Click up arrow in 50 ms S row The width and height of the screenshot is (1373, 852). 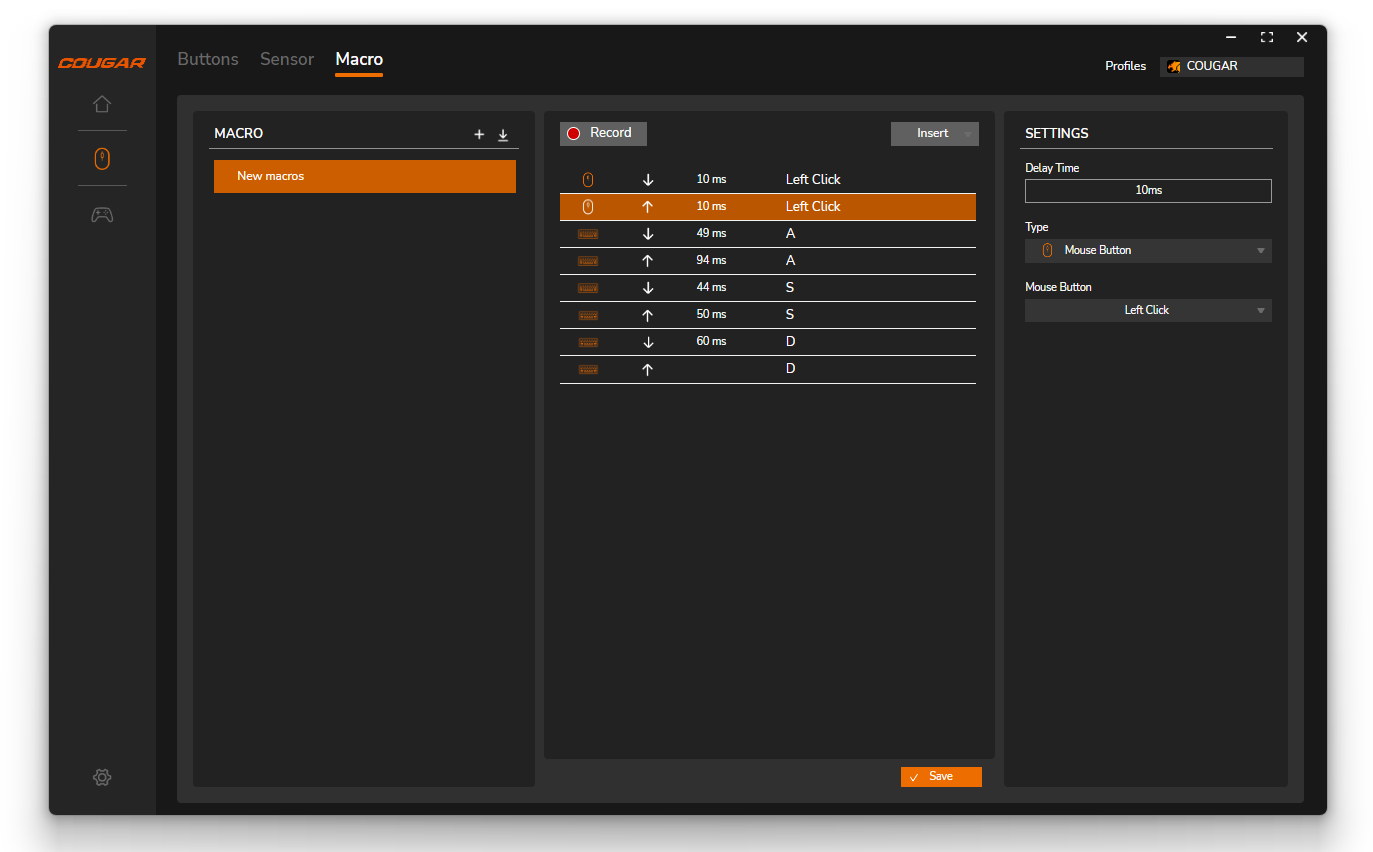(648, 315)
